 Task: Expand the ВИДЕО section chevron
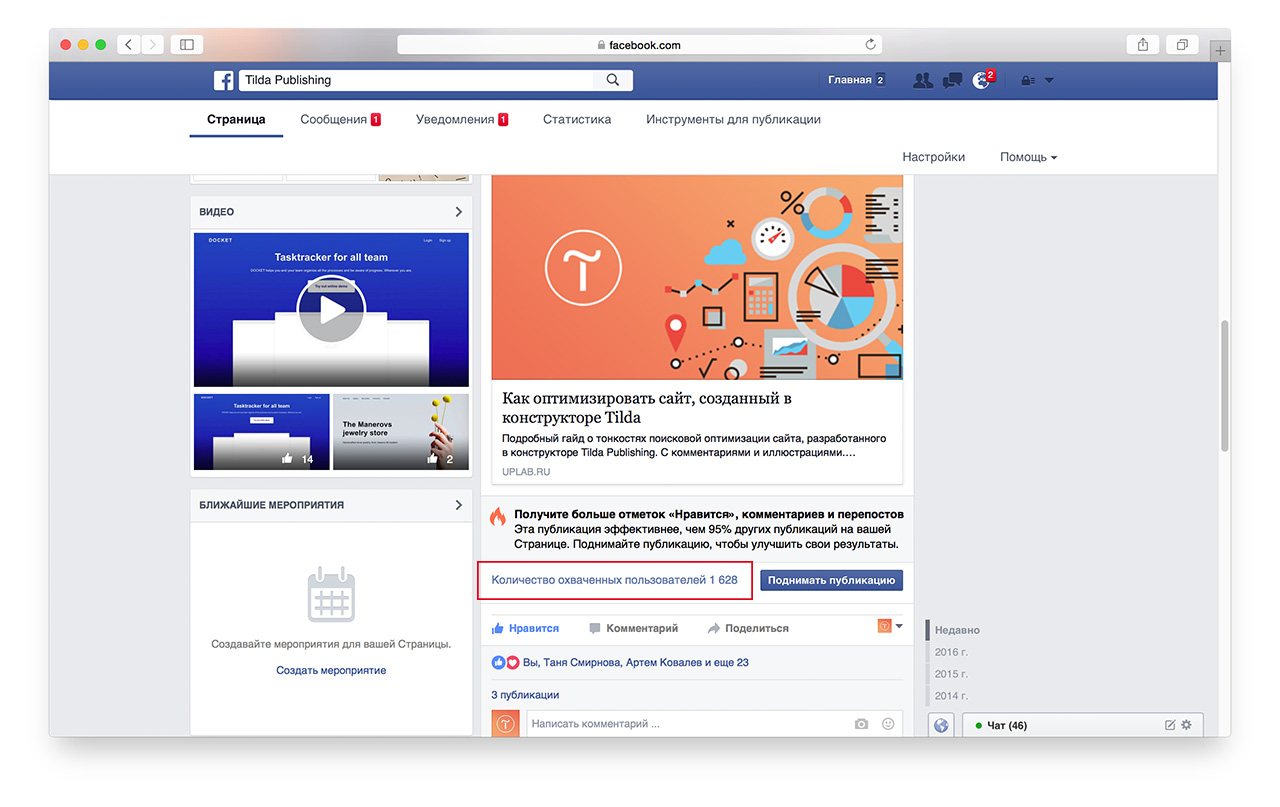click(x=459, y=212)
